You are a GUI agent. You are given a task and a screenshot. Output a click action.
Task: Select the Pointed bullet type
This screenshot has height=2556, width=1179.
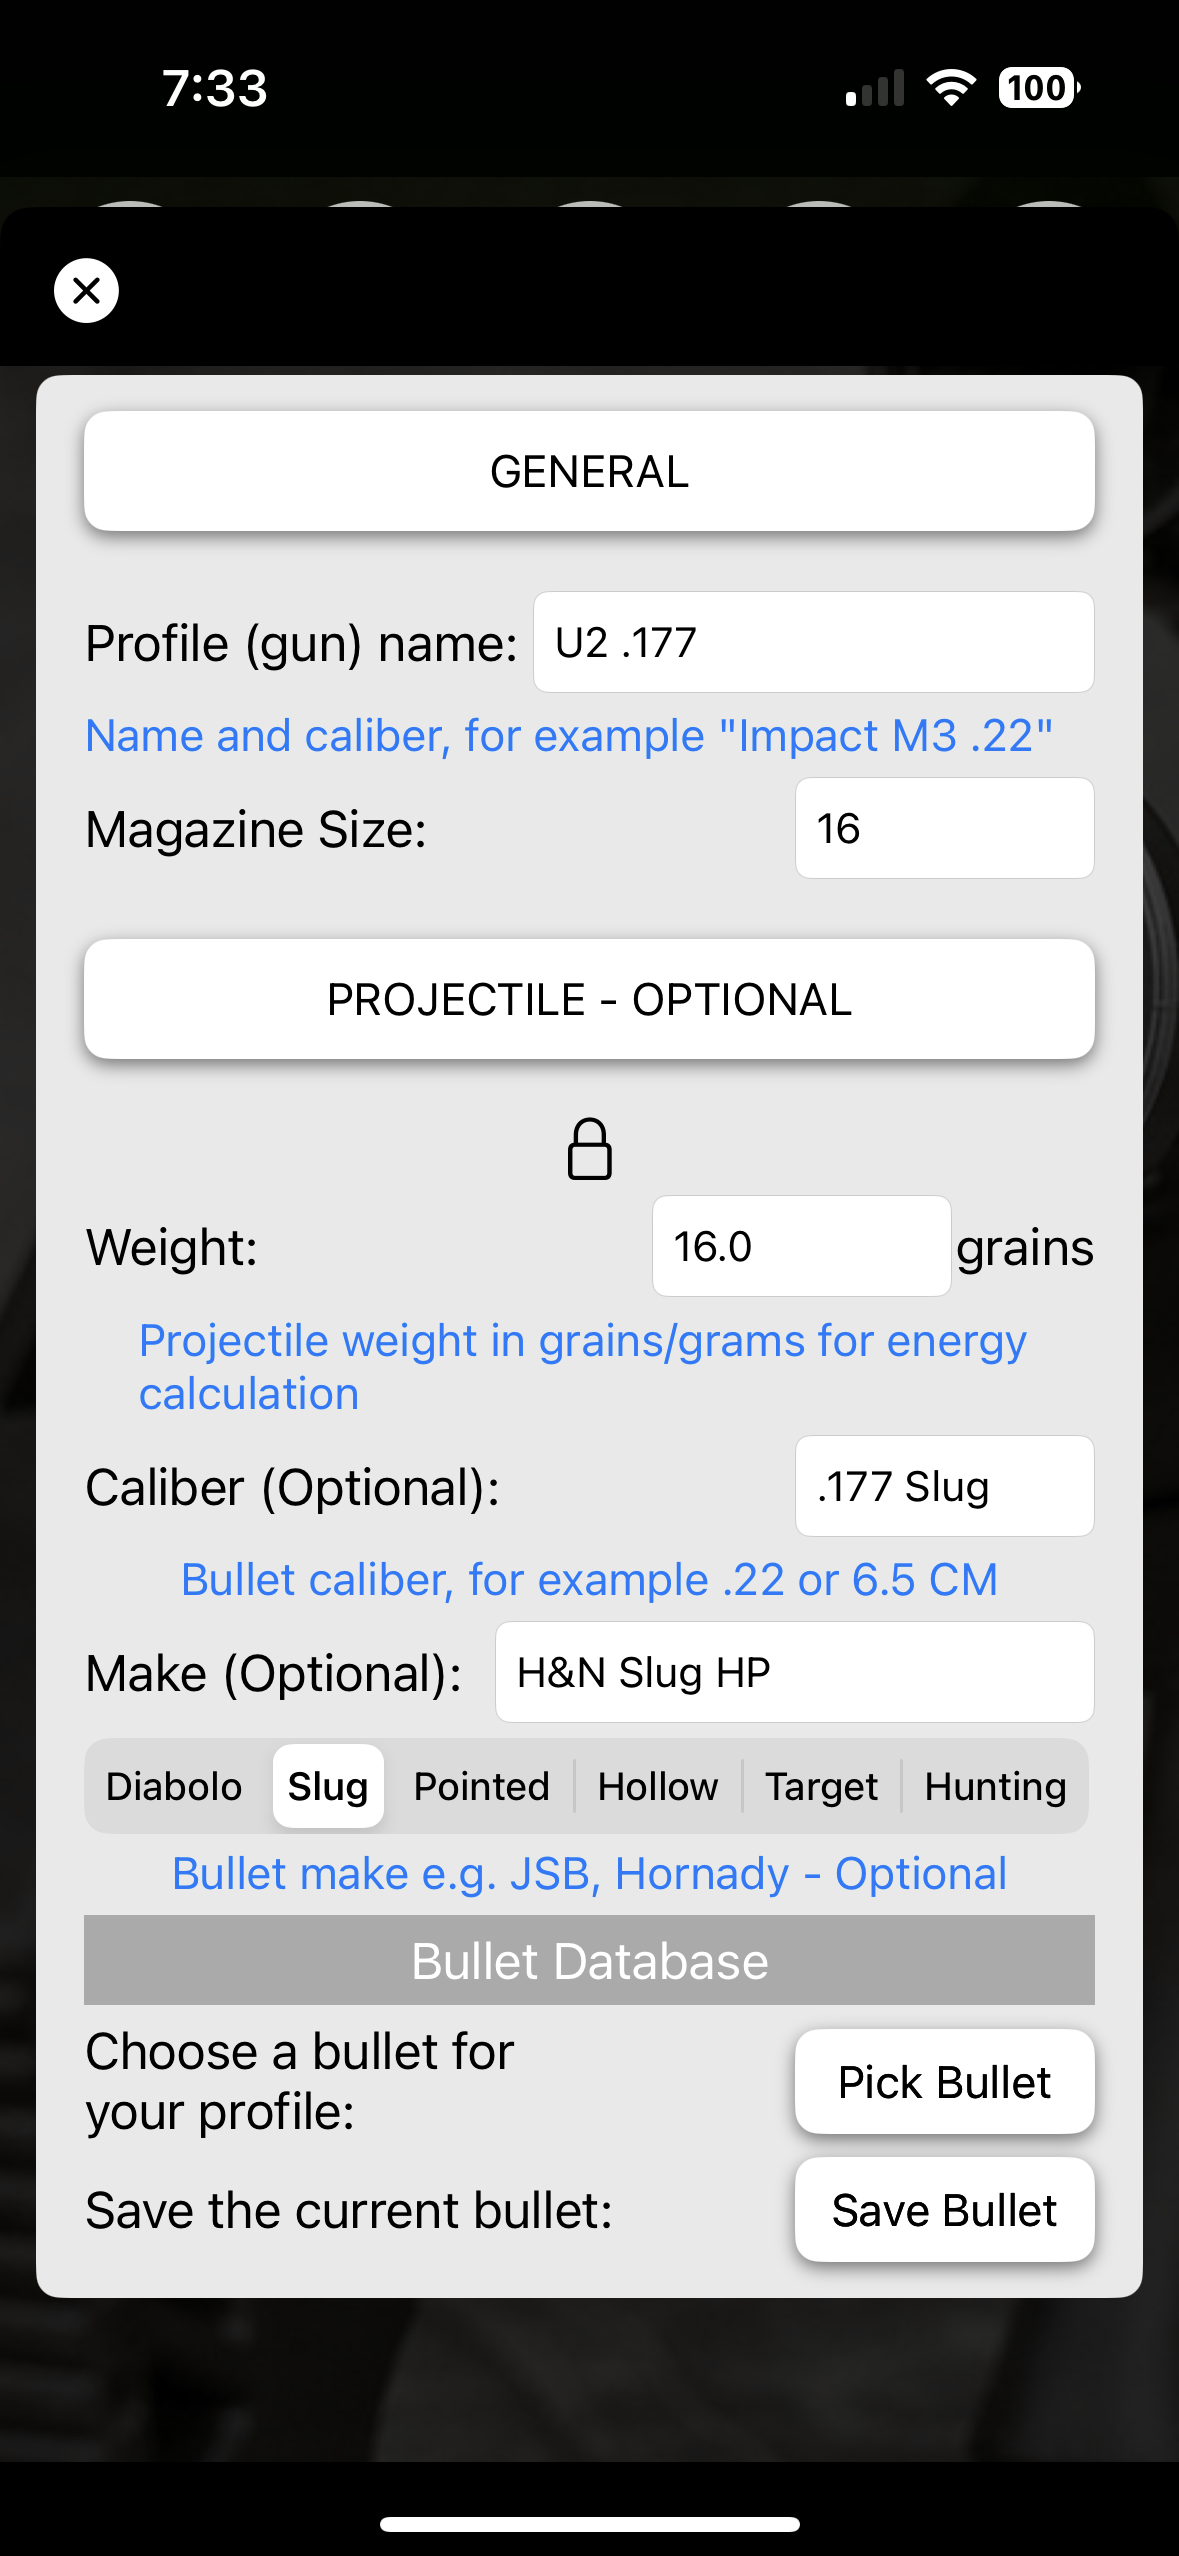tap(482, 1786)
